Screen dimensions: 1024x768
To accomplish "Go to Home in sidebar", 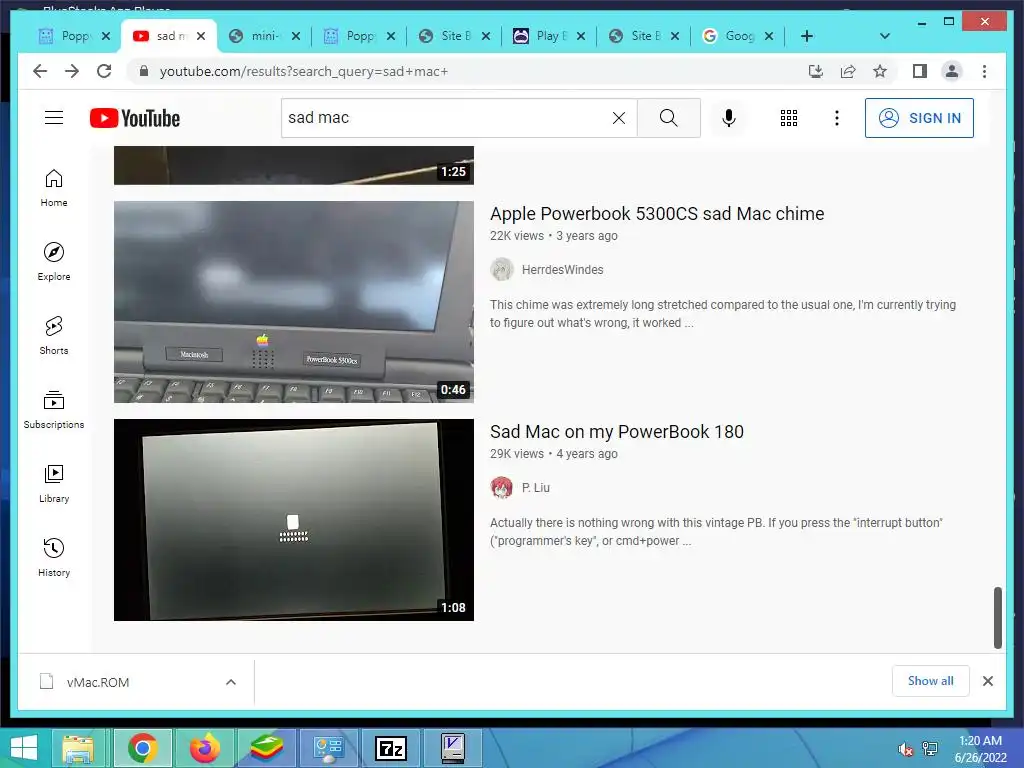I will 54,188.
